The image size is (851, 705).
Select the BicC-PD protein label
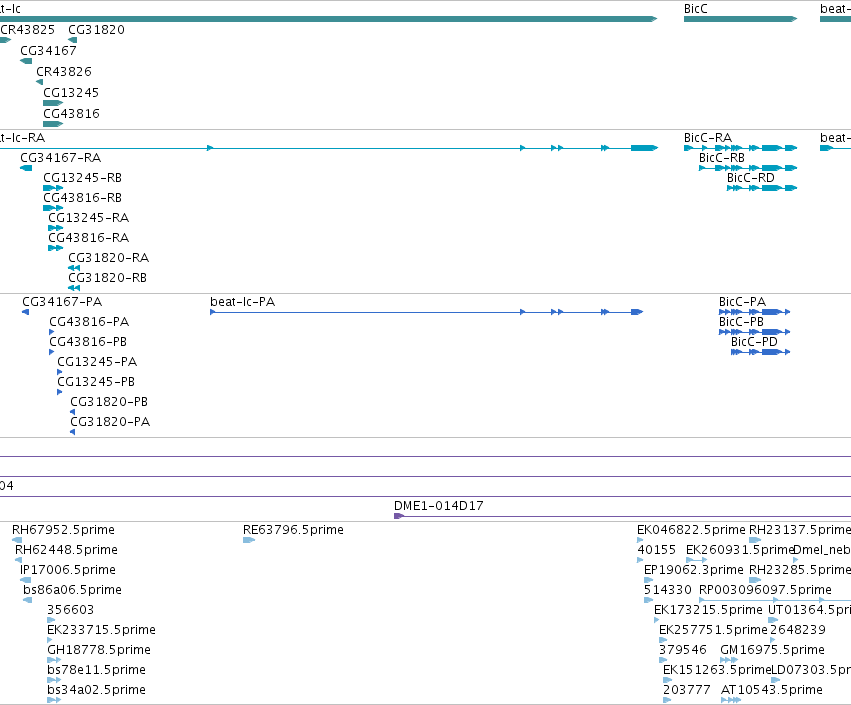pos(754,342)
